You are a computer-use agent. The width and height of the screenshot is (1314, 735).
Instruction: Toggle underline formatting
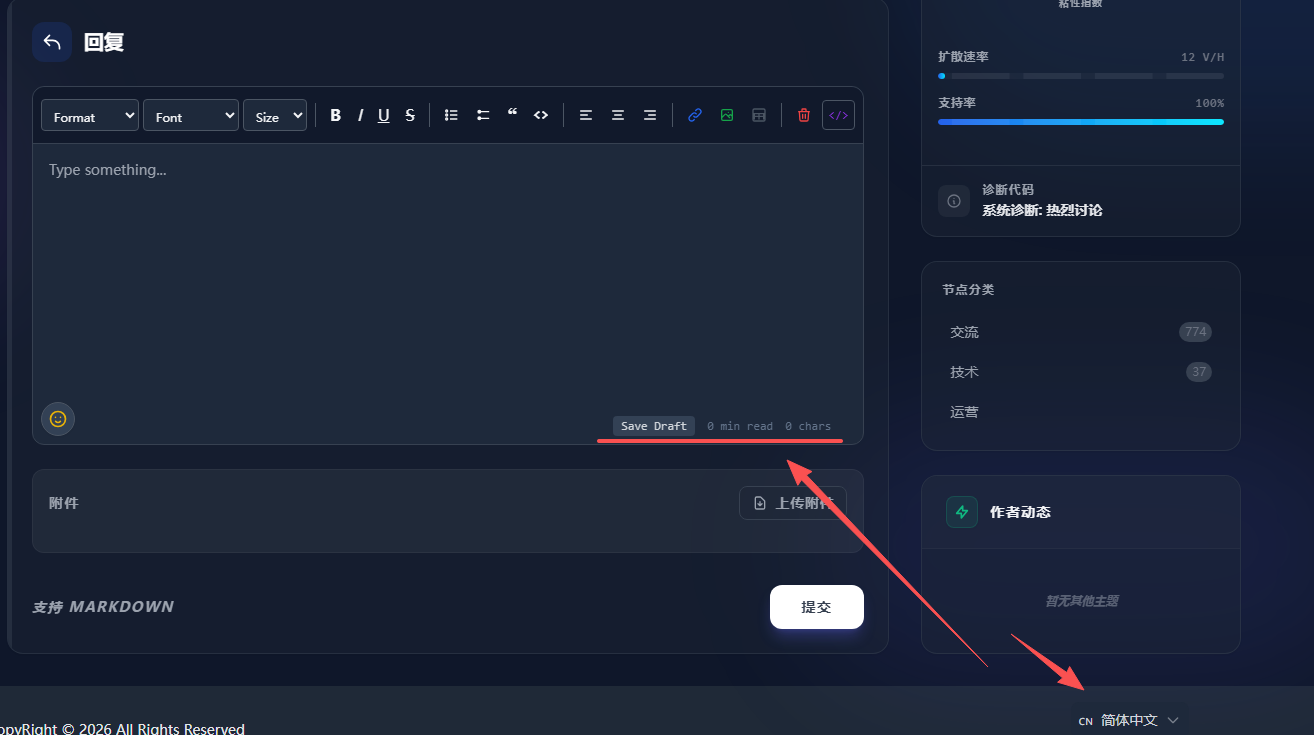(x=384, y=115)
